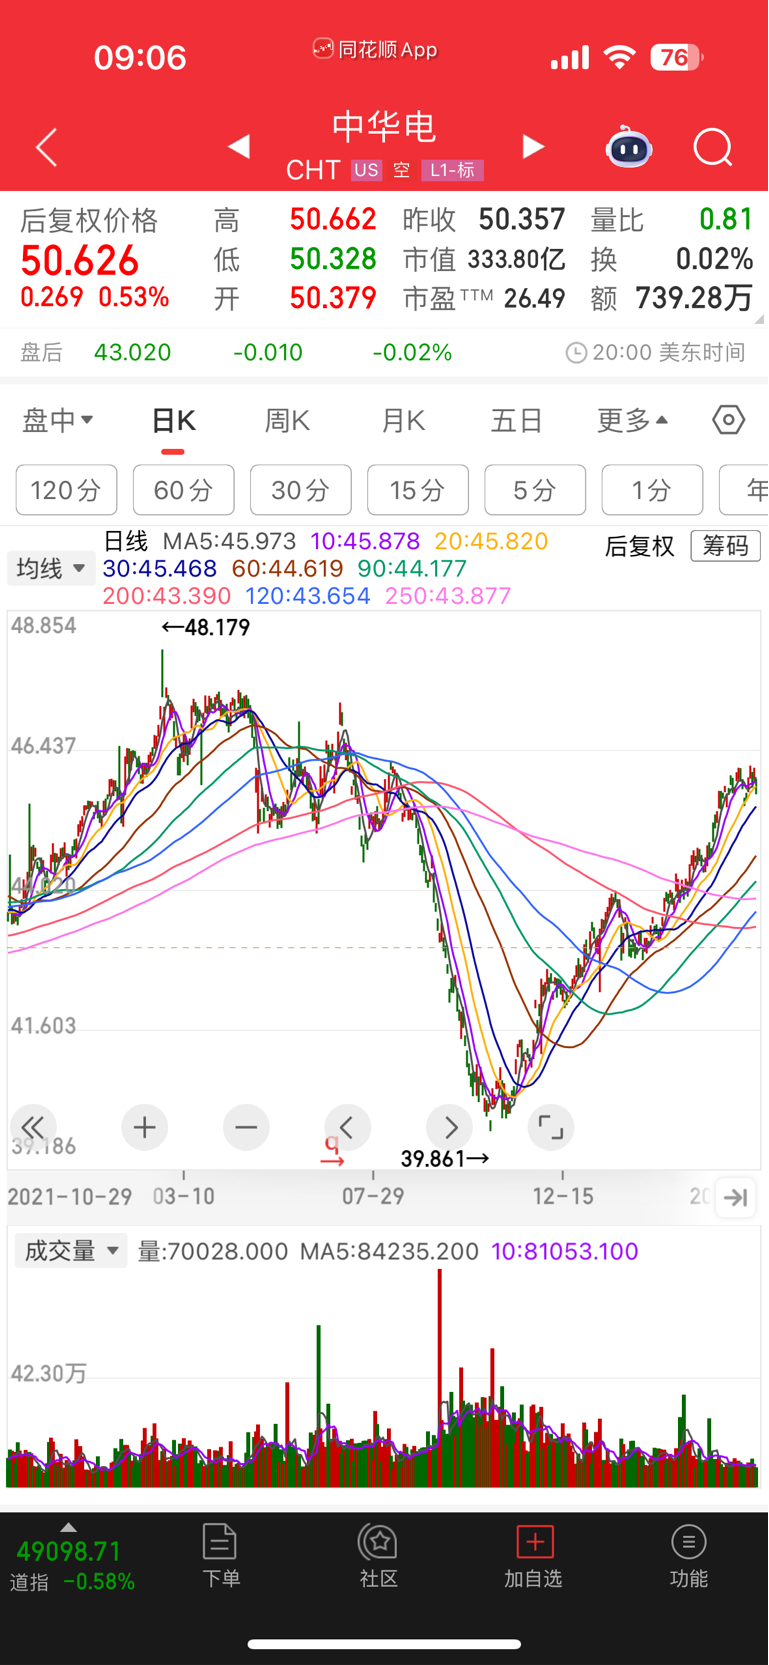Select the 5分 interval
Viewport: 769px width, 1665px height.
point(535,490)
